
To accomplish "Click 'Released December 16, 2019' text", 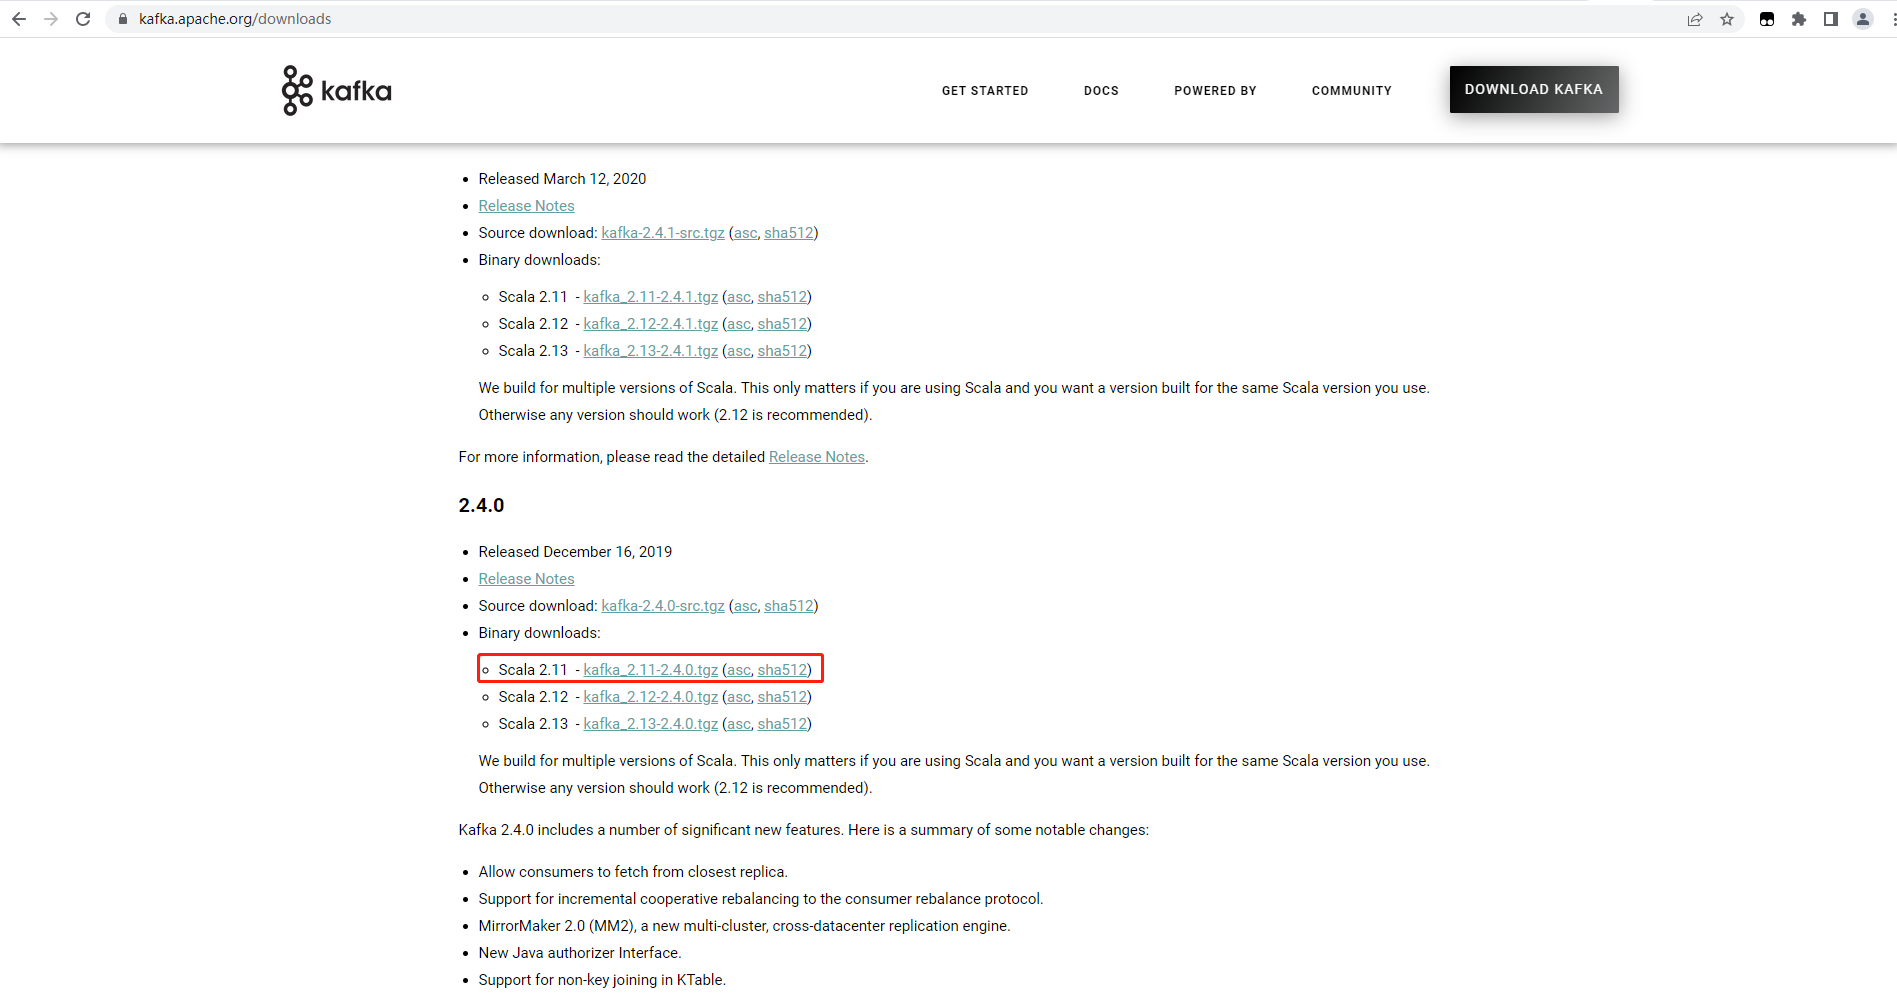I will [575, 552].
